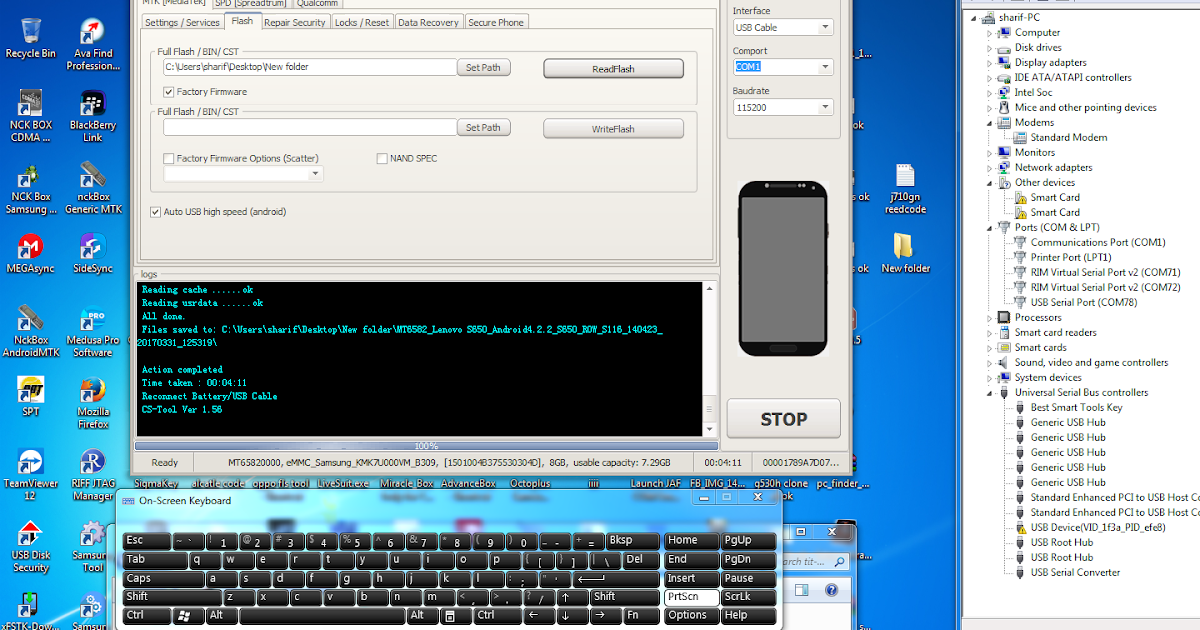Open MEGAsync desktop icon
Screen dimensions: 1200x630
[x=30, y=253]
